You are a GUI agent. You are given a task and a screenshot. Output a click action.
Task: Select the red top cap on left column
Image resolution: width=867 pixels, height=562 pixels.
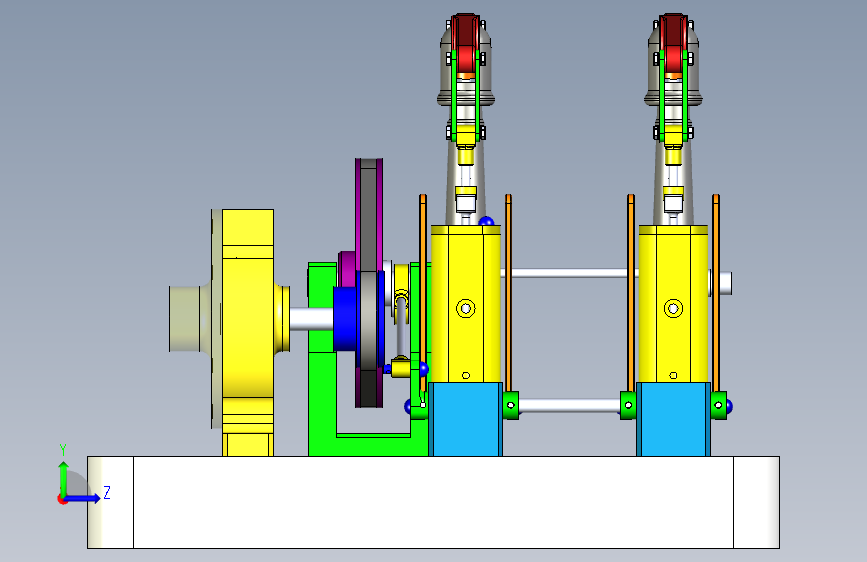[465, 43]
